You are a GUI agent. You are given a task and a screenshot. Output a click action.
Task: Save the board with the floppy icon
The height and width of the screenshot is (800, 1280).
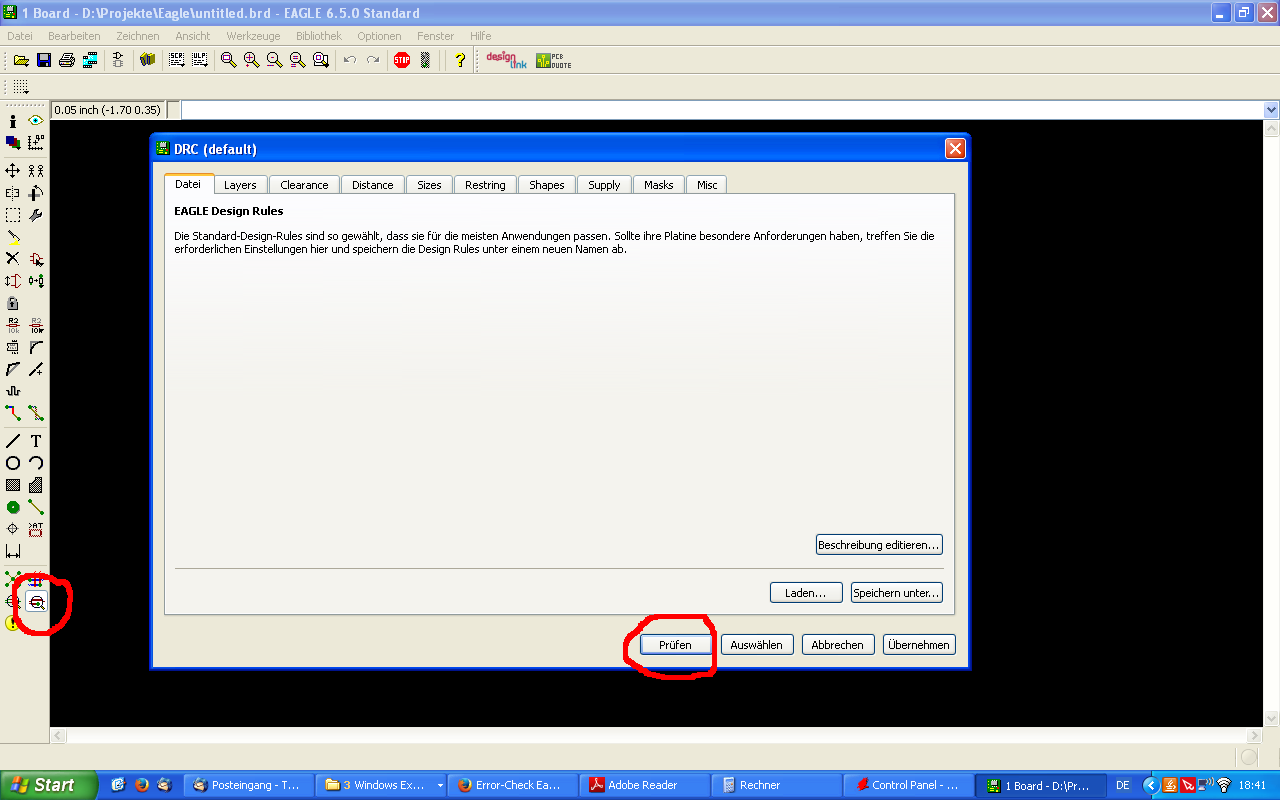[x=44, y=60]
